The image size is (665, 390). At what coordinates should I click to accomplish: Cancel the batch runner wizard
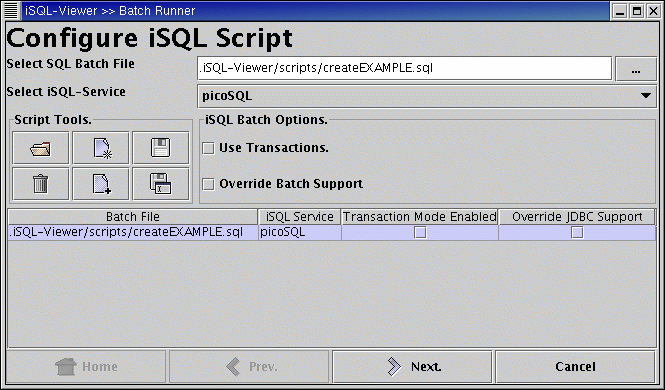[x=575, y=366]
